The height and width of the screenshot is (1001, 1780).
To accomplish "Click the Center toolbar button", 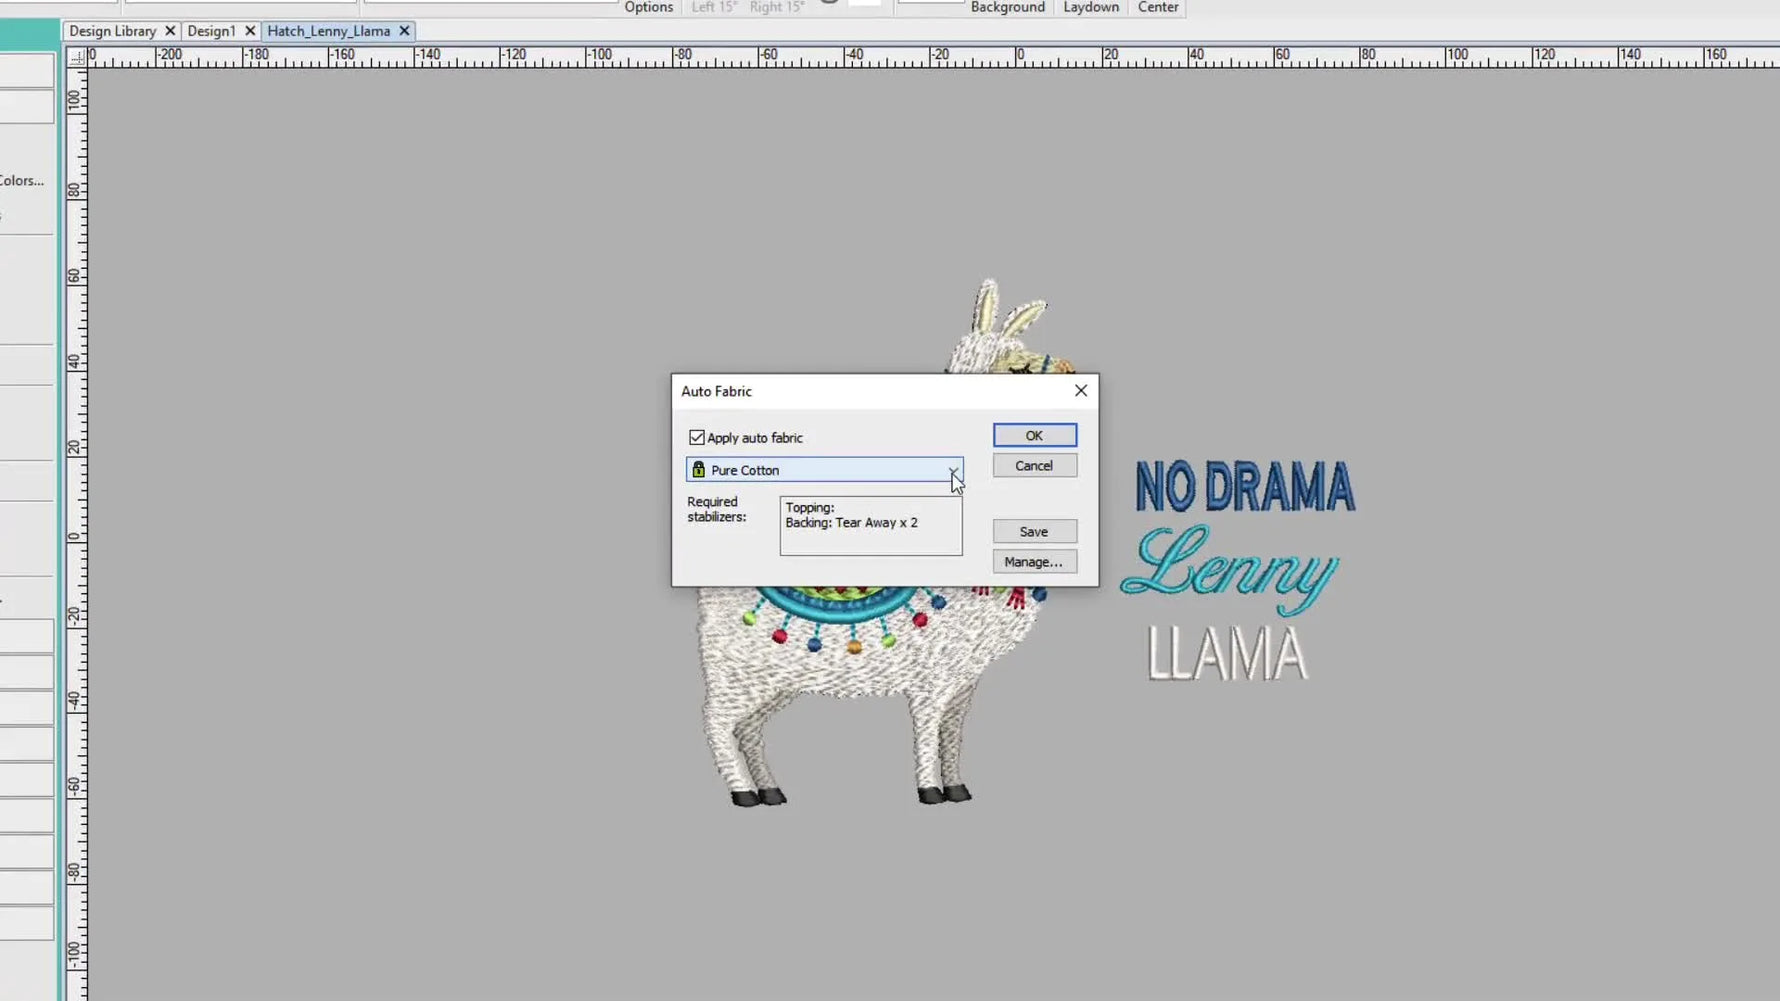I will (1158, 7).
